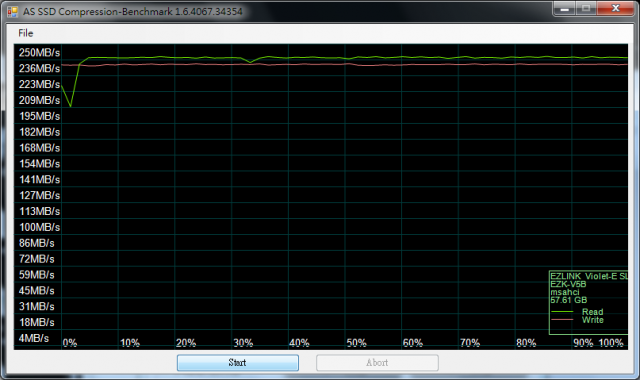Click the 127MB/s axis label
Viewport: 640px width, 380px height.
[x=40, y=196]
